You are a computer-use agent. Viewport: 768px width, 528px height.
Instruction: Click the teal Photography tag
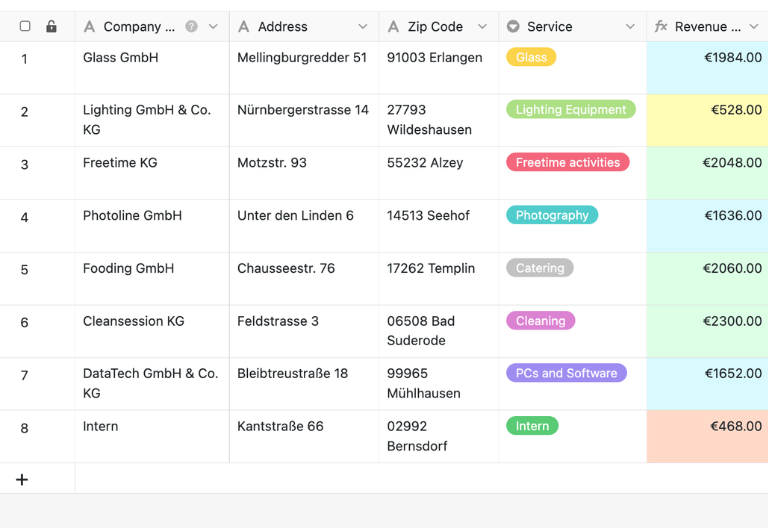point(552,216)
